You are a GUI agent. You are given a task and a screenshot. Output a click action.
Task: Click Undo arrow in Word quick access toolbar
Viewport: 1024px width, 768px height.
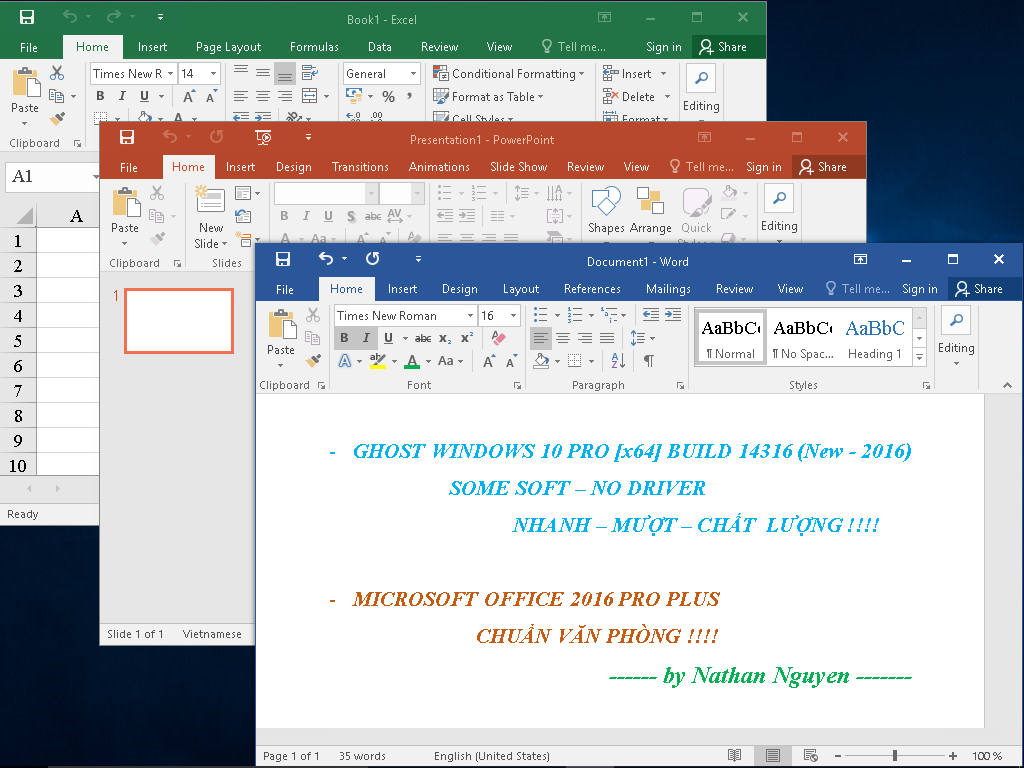coord(326,259)
